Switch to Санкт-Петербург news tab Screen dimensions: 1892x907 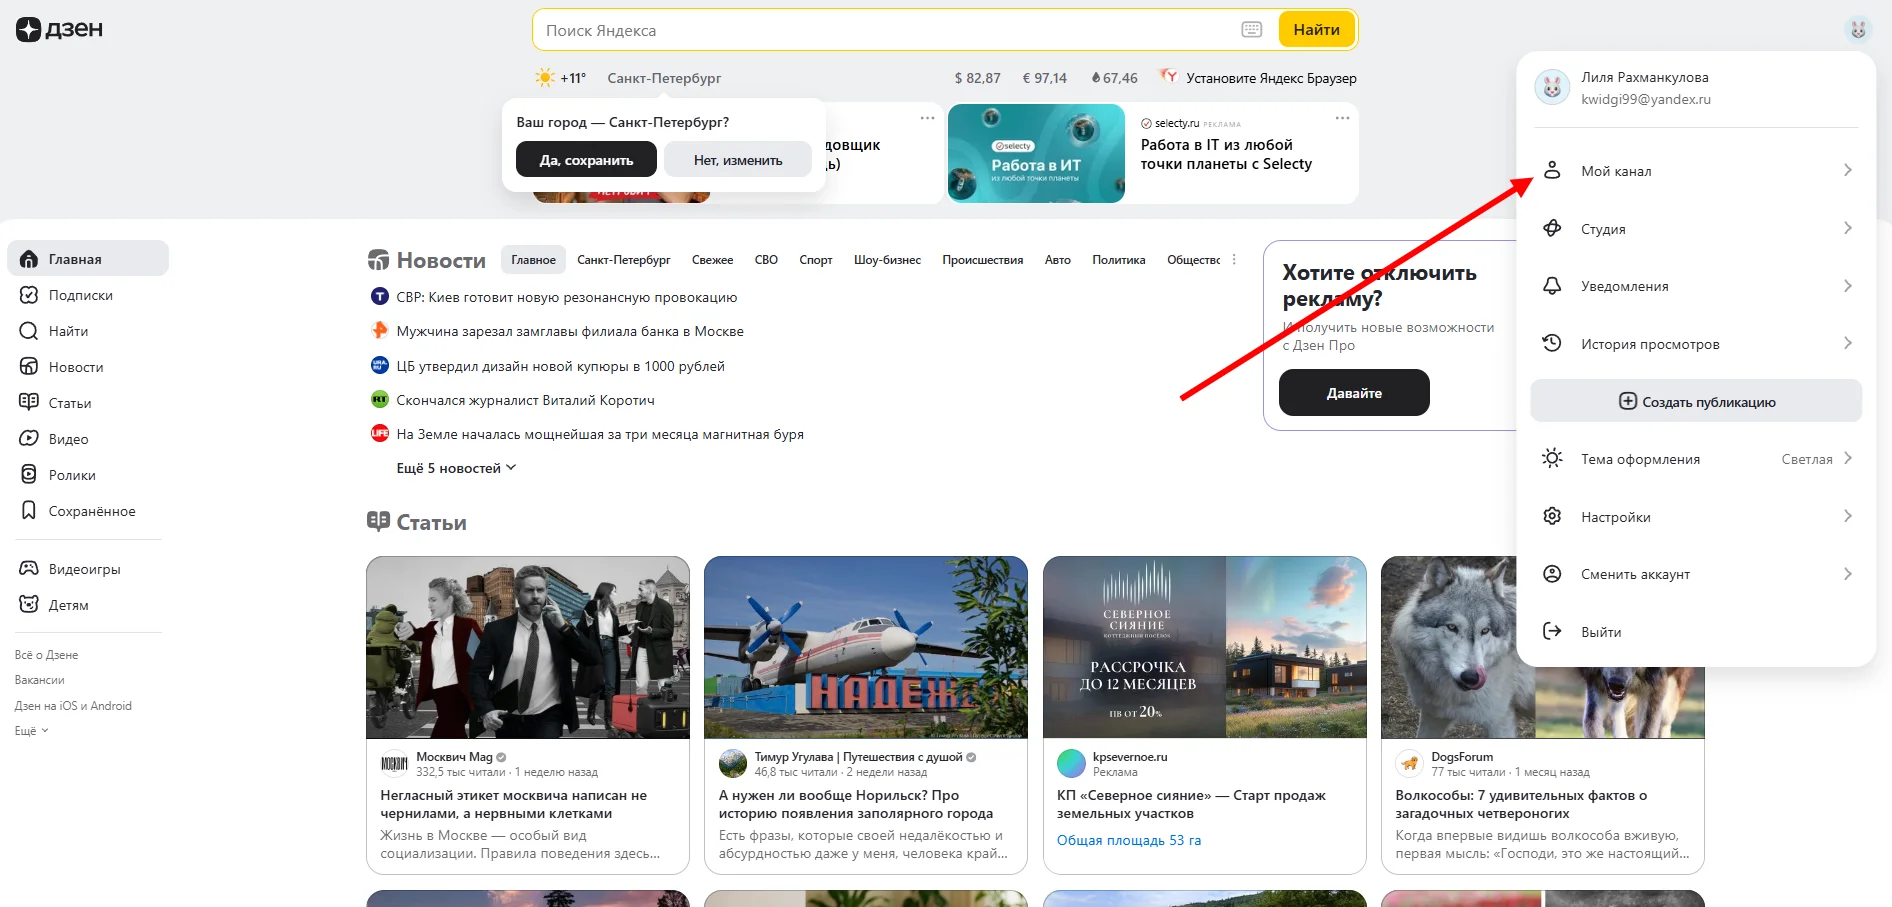624,260
